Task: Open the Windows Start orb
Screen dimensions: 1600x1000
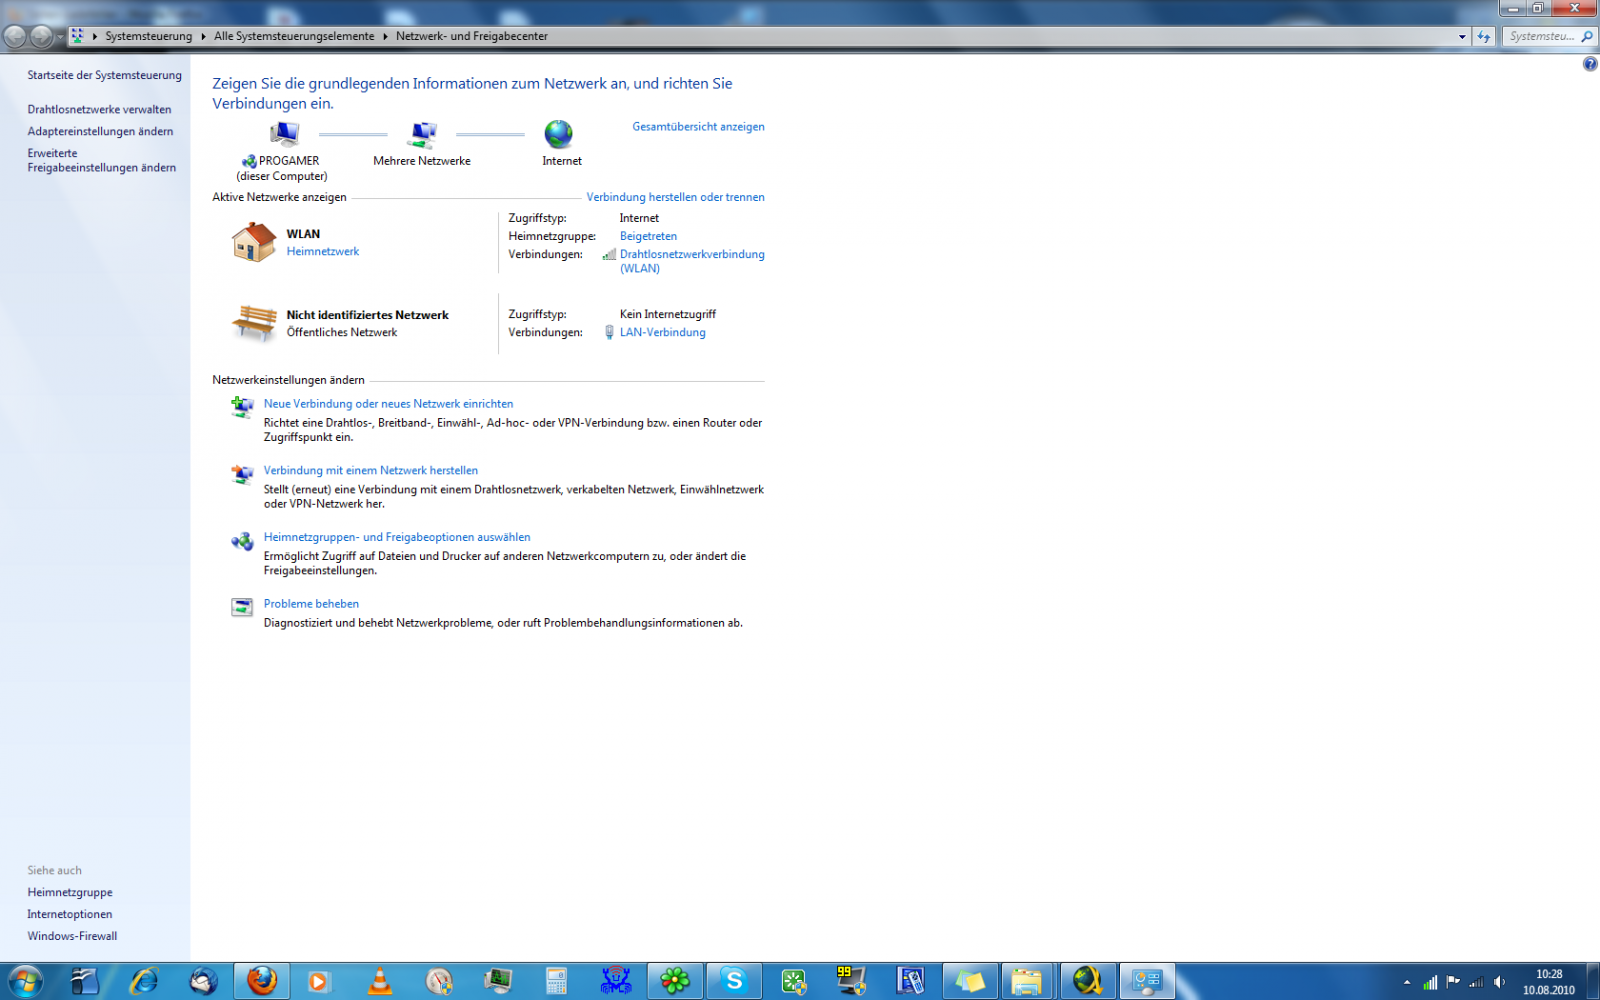Action: point(25,981)
